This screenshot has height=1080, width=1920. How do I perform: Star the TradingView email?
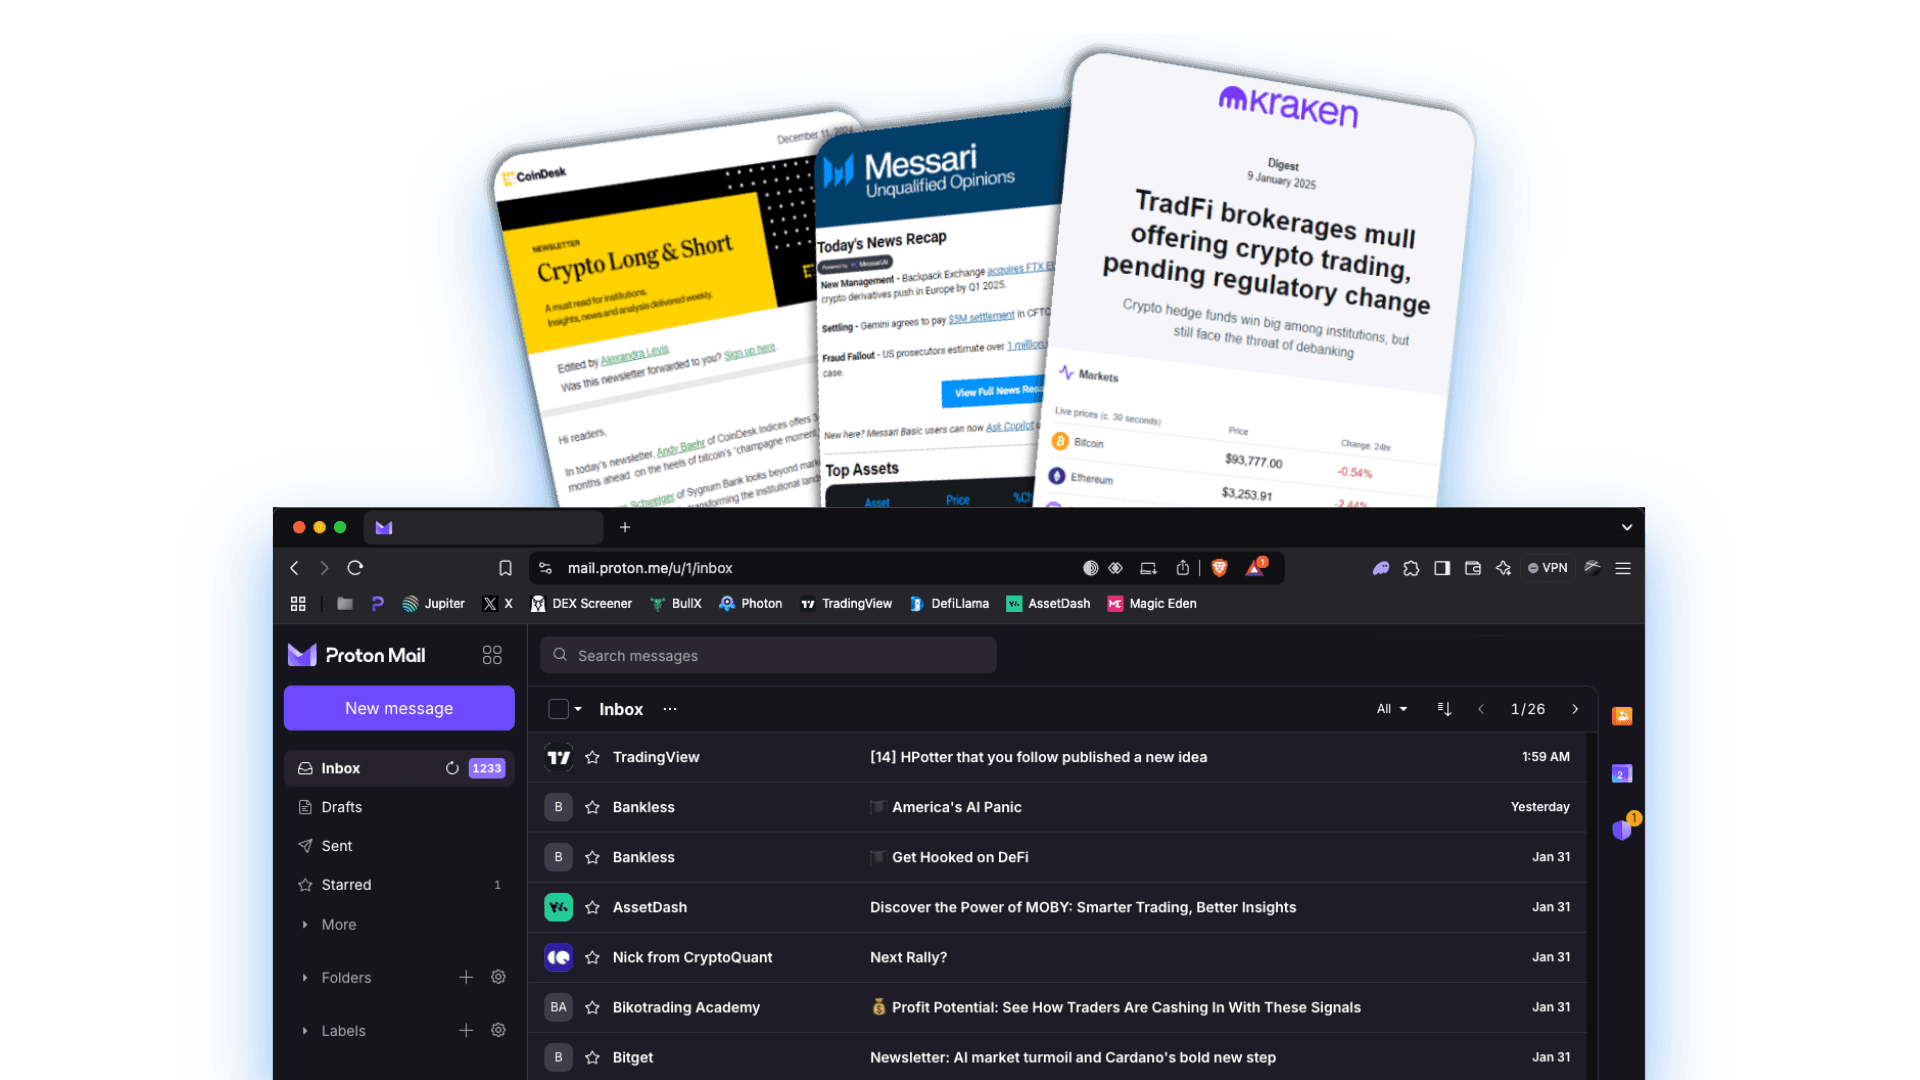(x=592, y=757)
